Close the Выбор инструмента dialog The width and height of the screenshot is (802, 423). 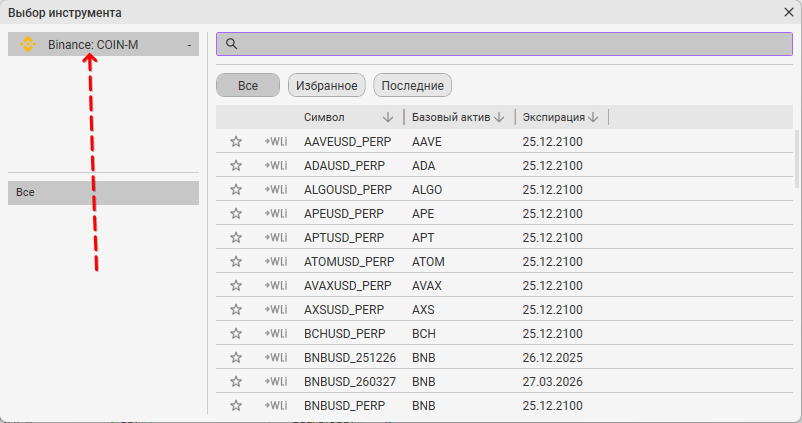pyautogui.click(x=789, y=12)
